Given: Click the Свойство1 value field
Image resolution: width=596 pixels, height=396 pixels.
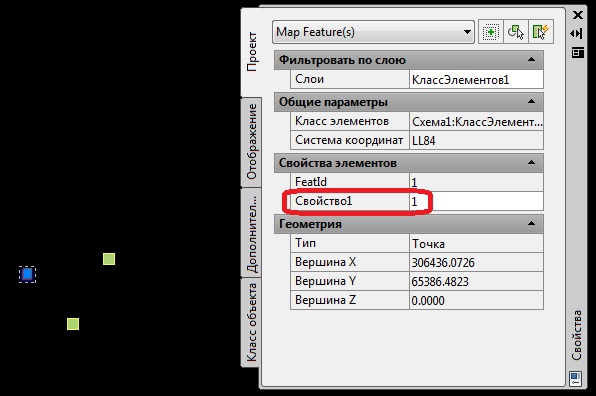Looking at the screenshot, I should coord(476,201).
